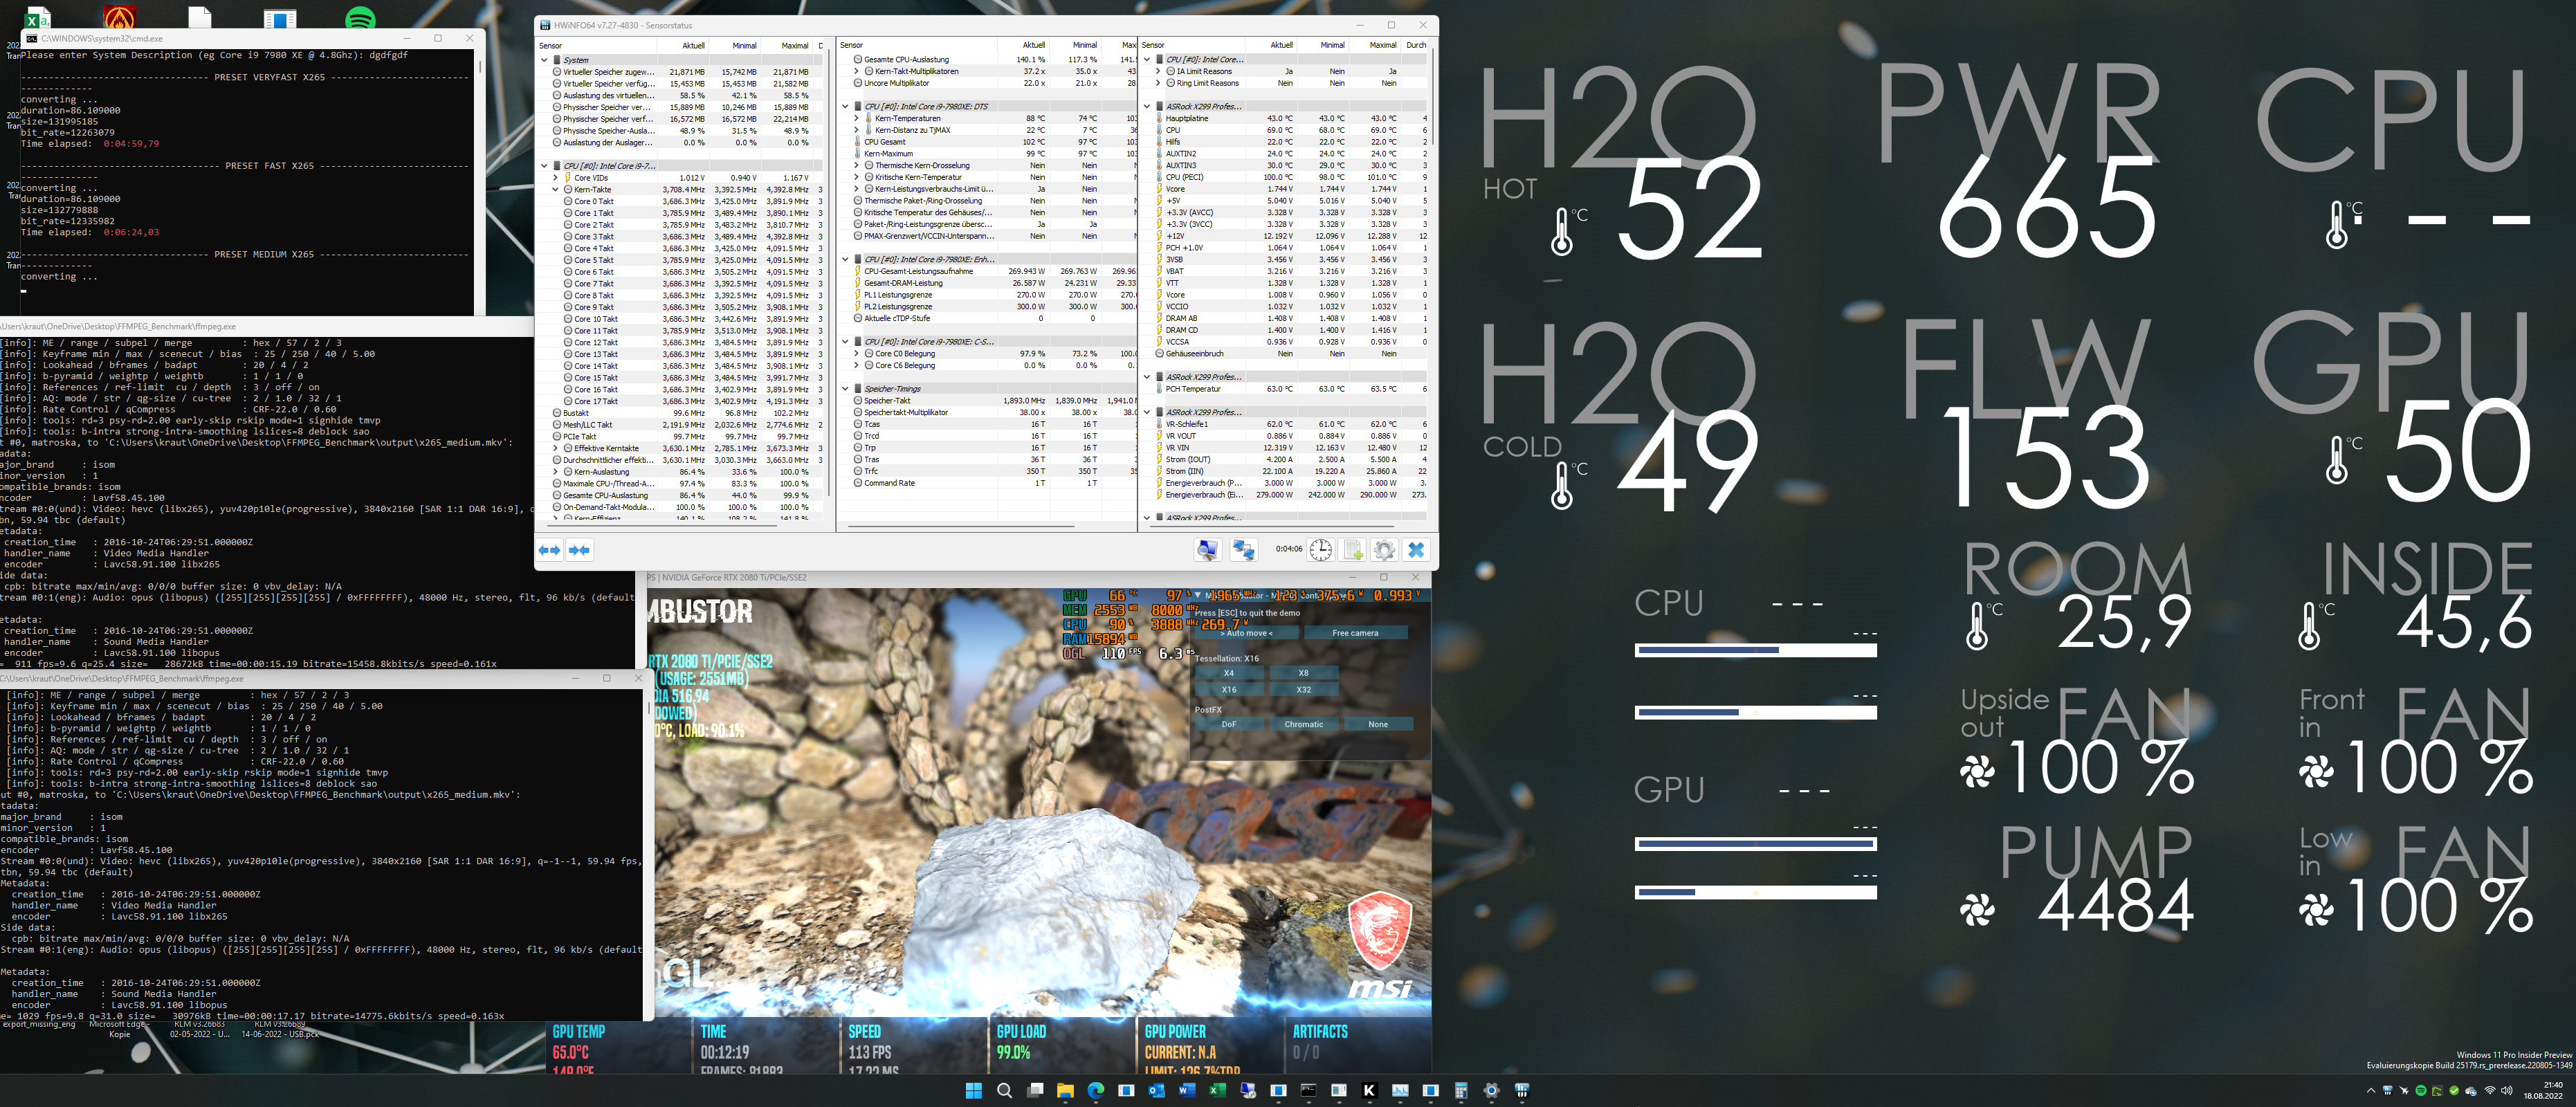2576x1107 pixels.
Task: Expand the Effektive Kerntakte row
Action: (556, 448)
